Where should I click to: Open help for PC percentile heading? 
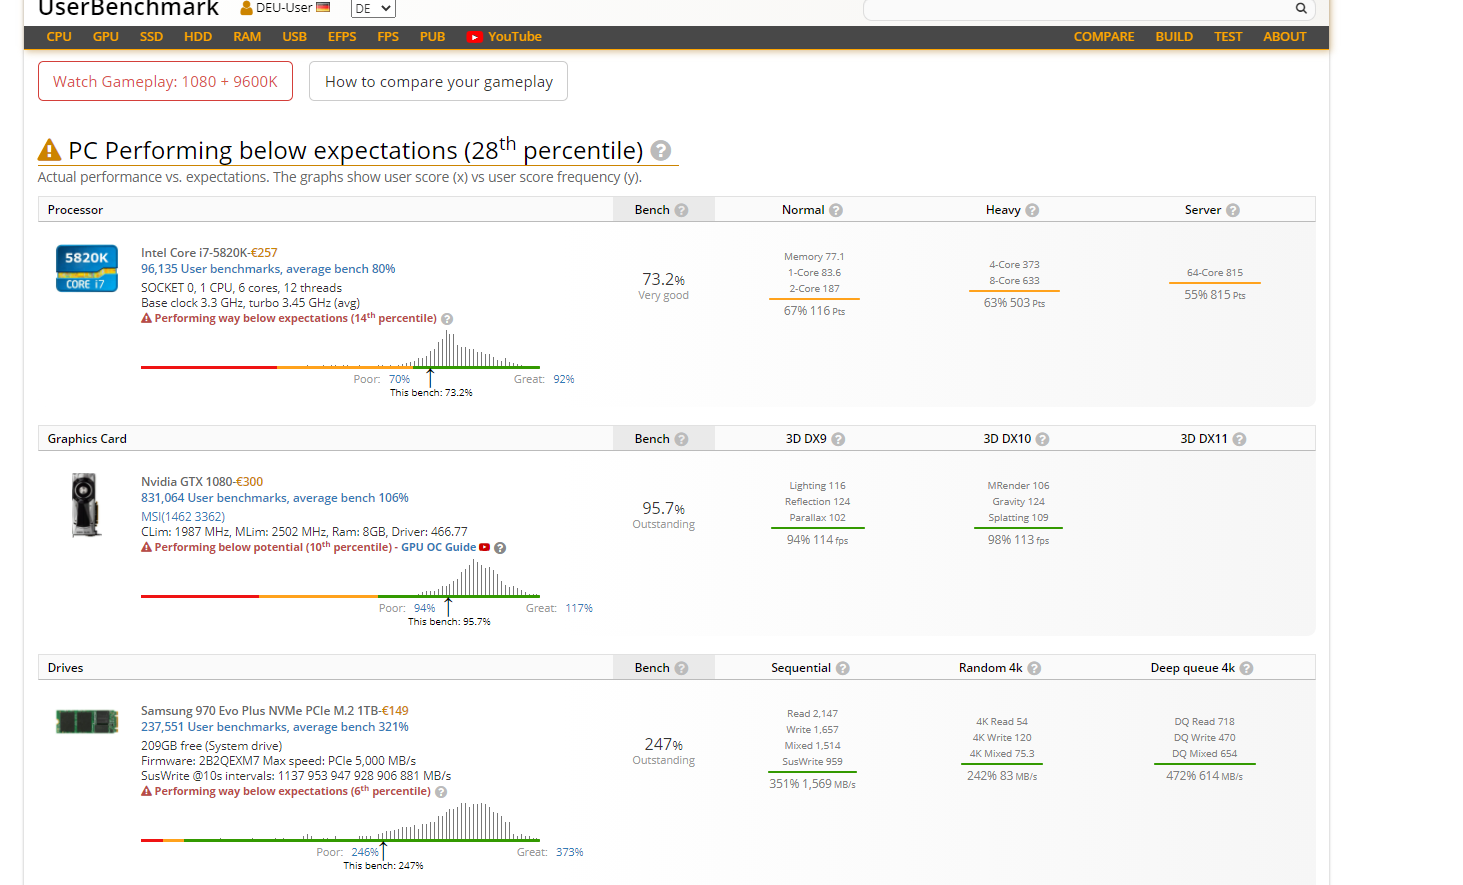pos(661,150)
